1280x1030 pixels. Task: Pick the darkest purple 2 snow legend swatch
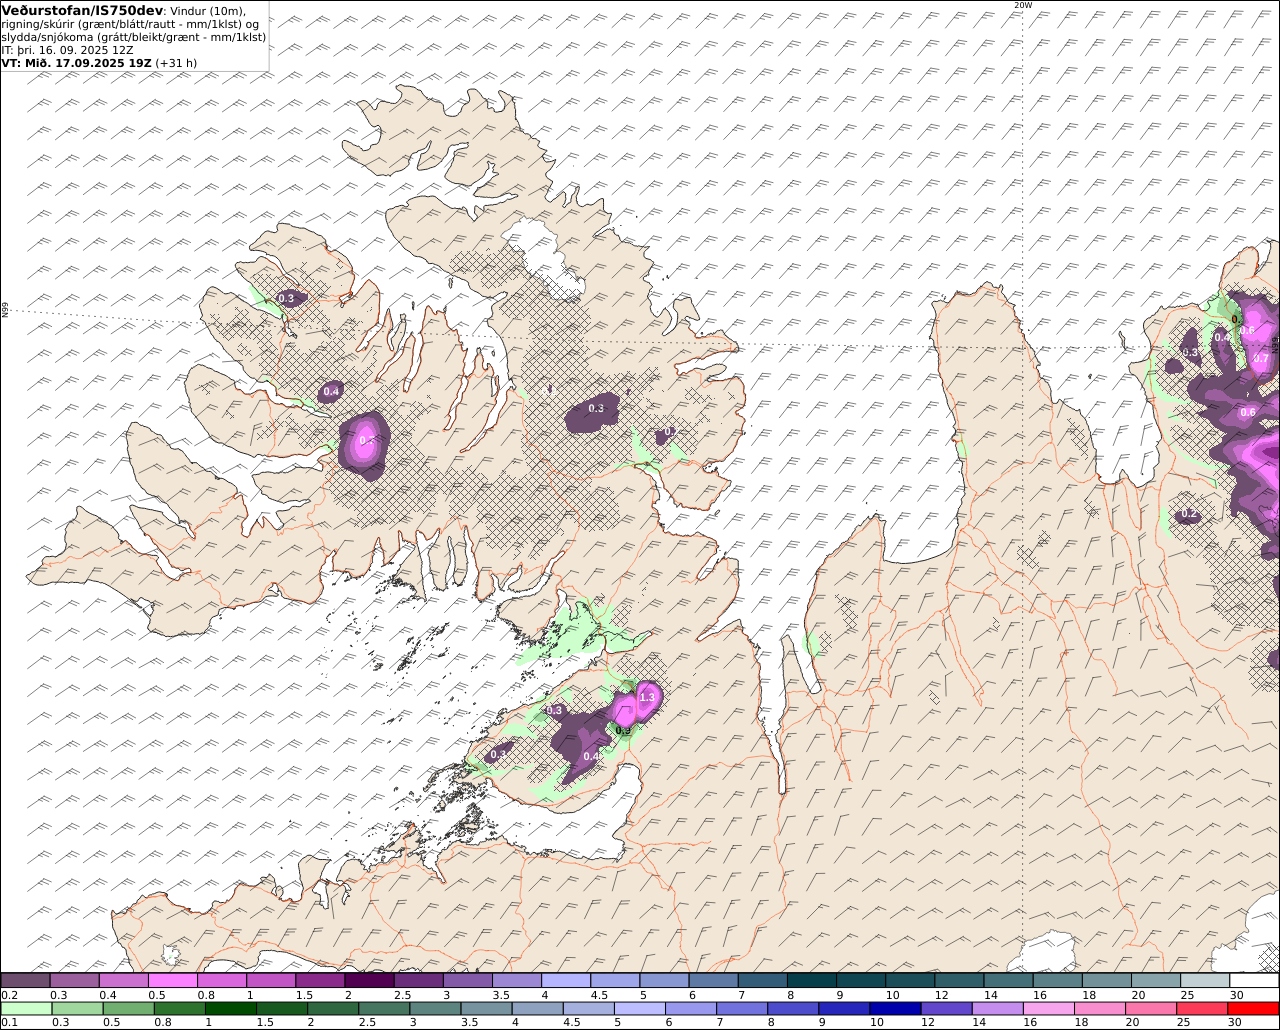[x=368, y=980]
